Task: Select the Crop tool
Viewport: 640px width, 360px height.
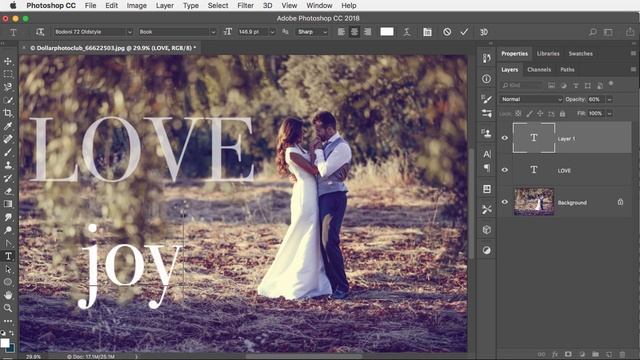Action: 8,113
